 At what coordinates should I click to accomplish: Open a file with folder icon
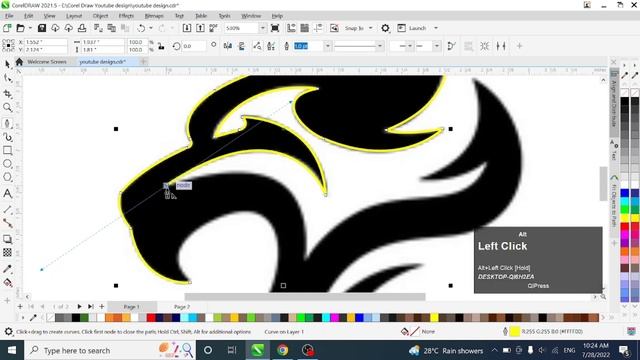tap(20, 28)
